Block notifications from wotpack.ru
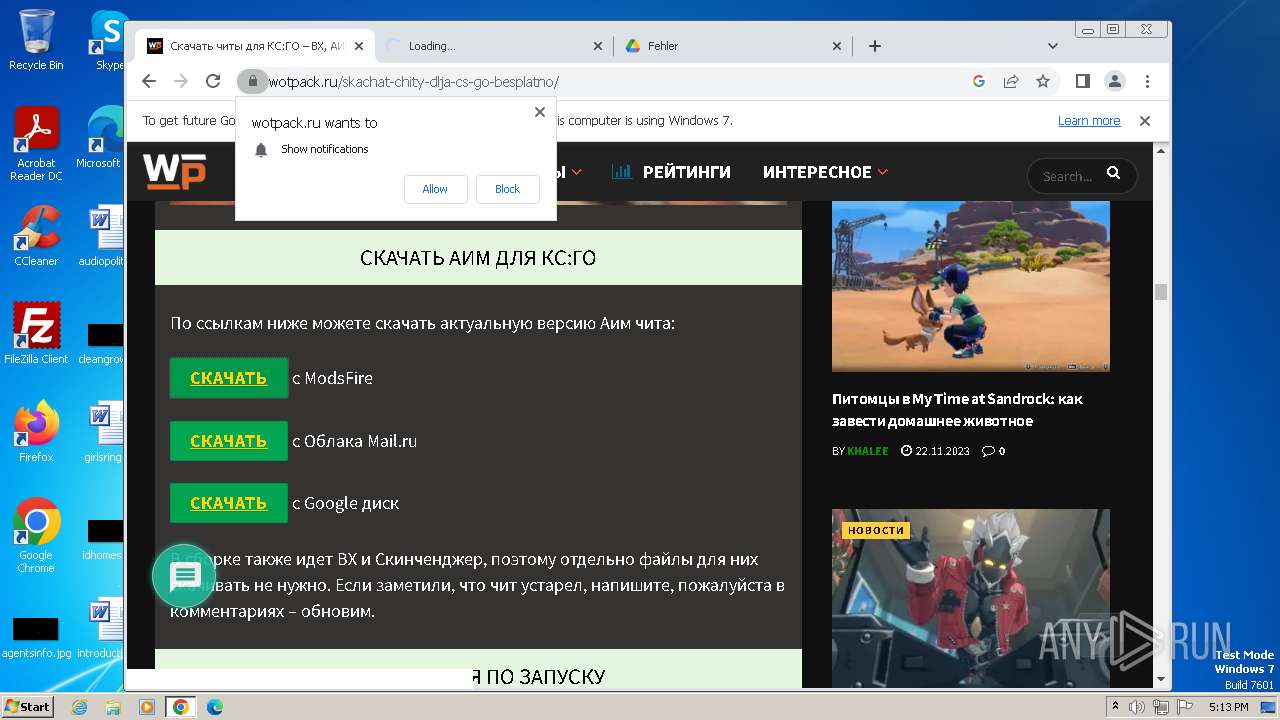The height and width of the screenshot is (720, 1280). tap(507, 189)
